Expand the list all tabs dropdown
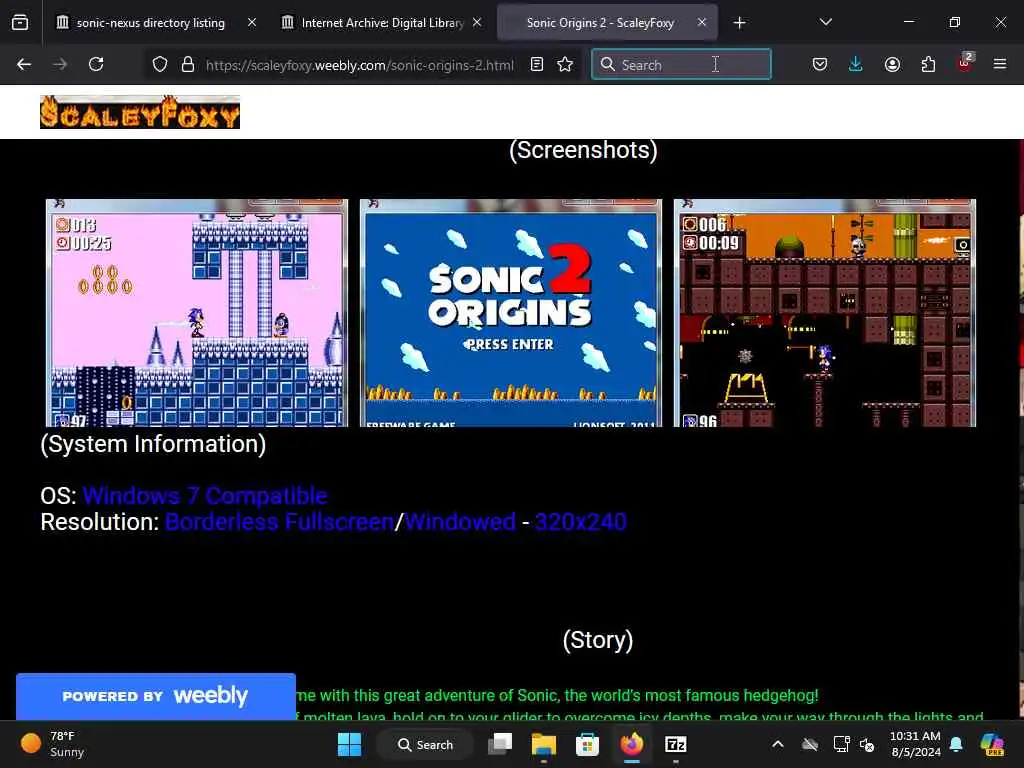Viewport: 1024px width, 768px height. 825,22
